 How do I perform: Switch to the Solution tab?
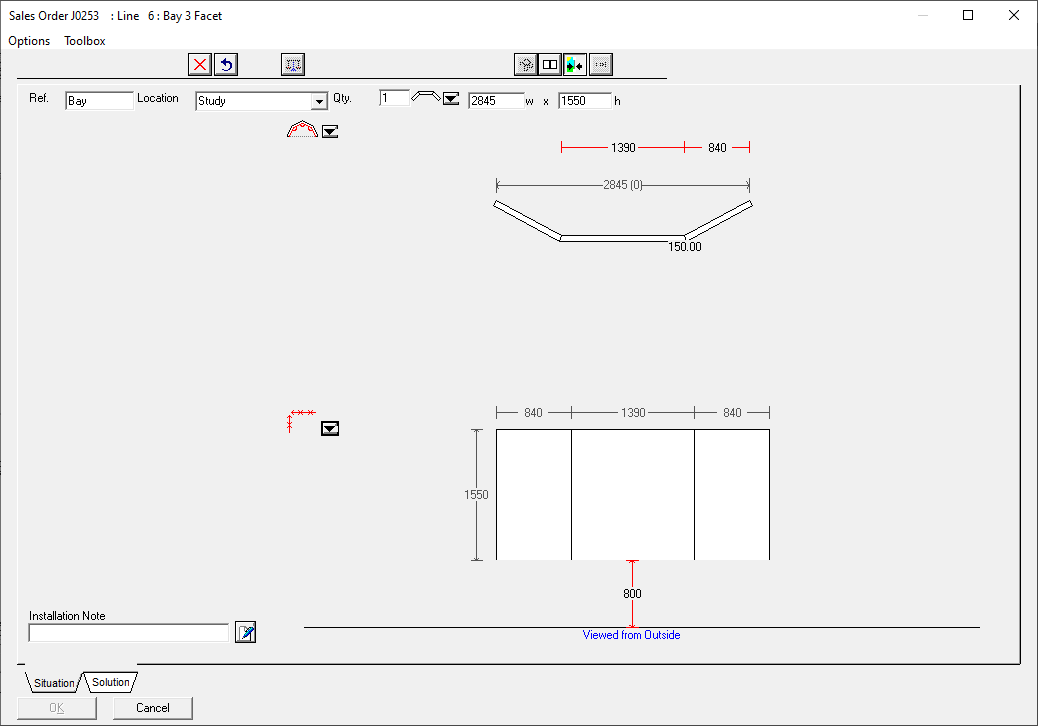click(111, 682)
